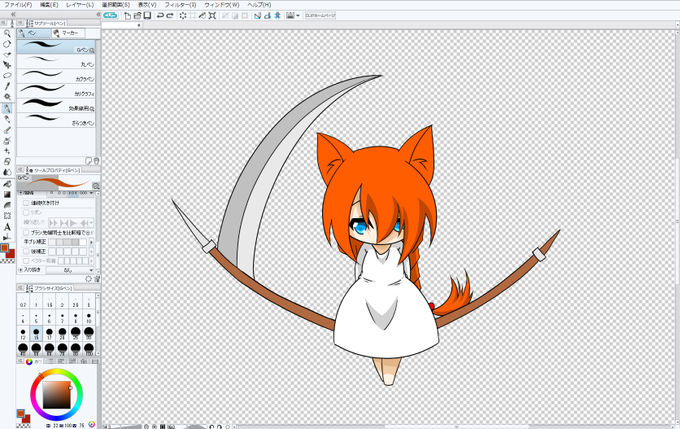Click the Scale/Transform toolbar icon
680x429 pixels.
tap(212, 16)
